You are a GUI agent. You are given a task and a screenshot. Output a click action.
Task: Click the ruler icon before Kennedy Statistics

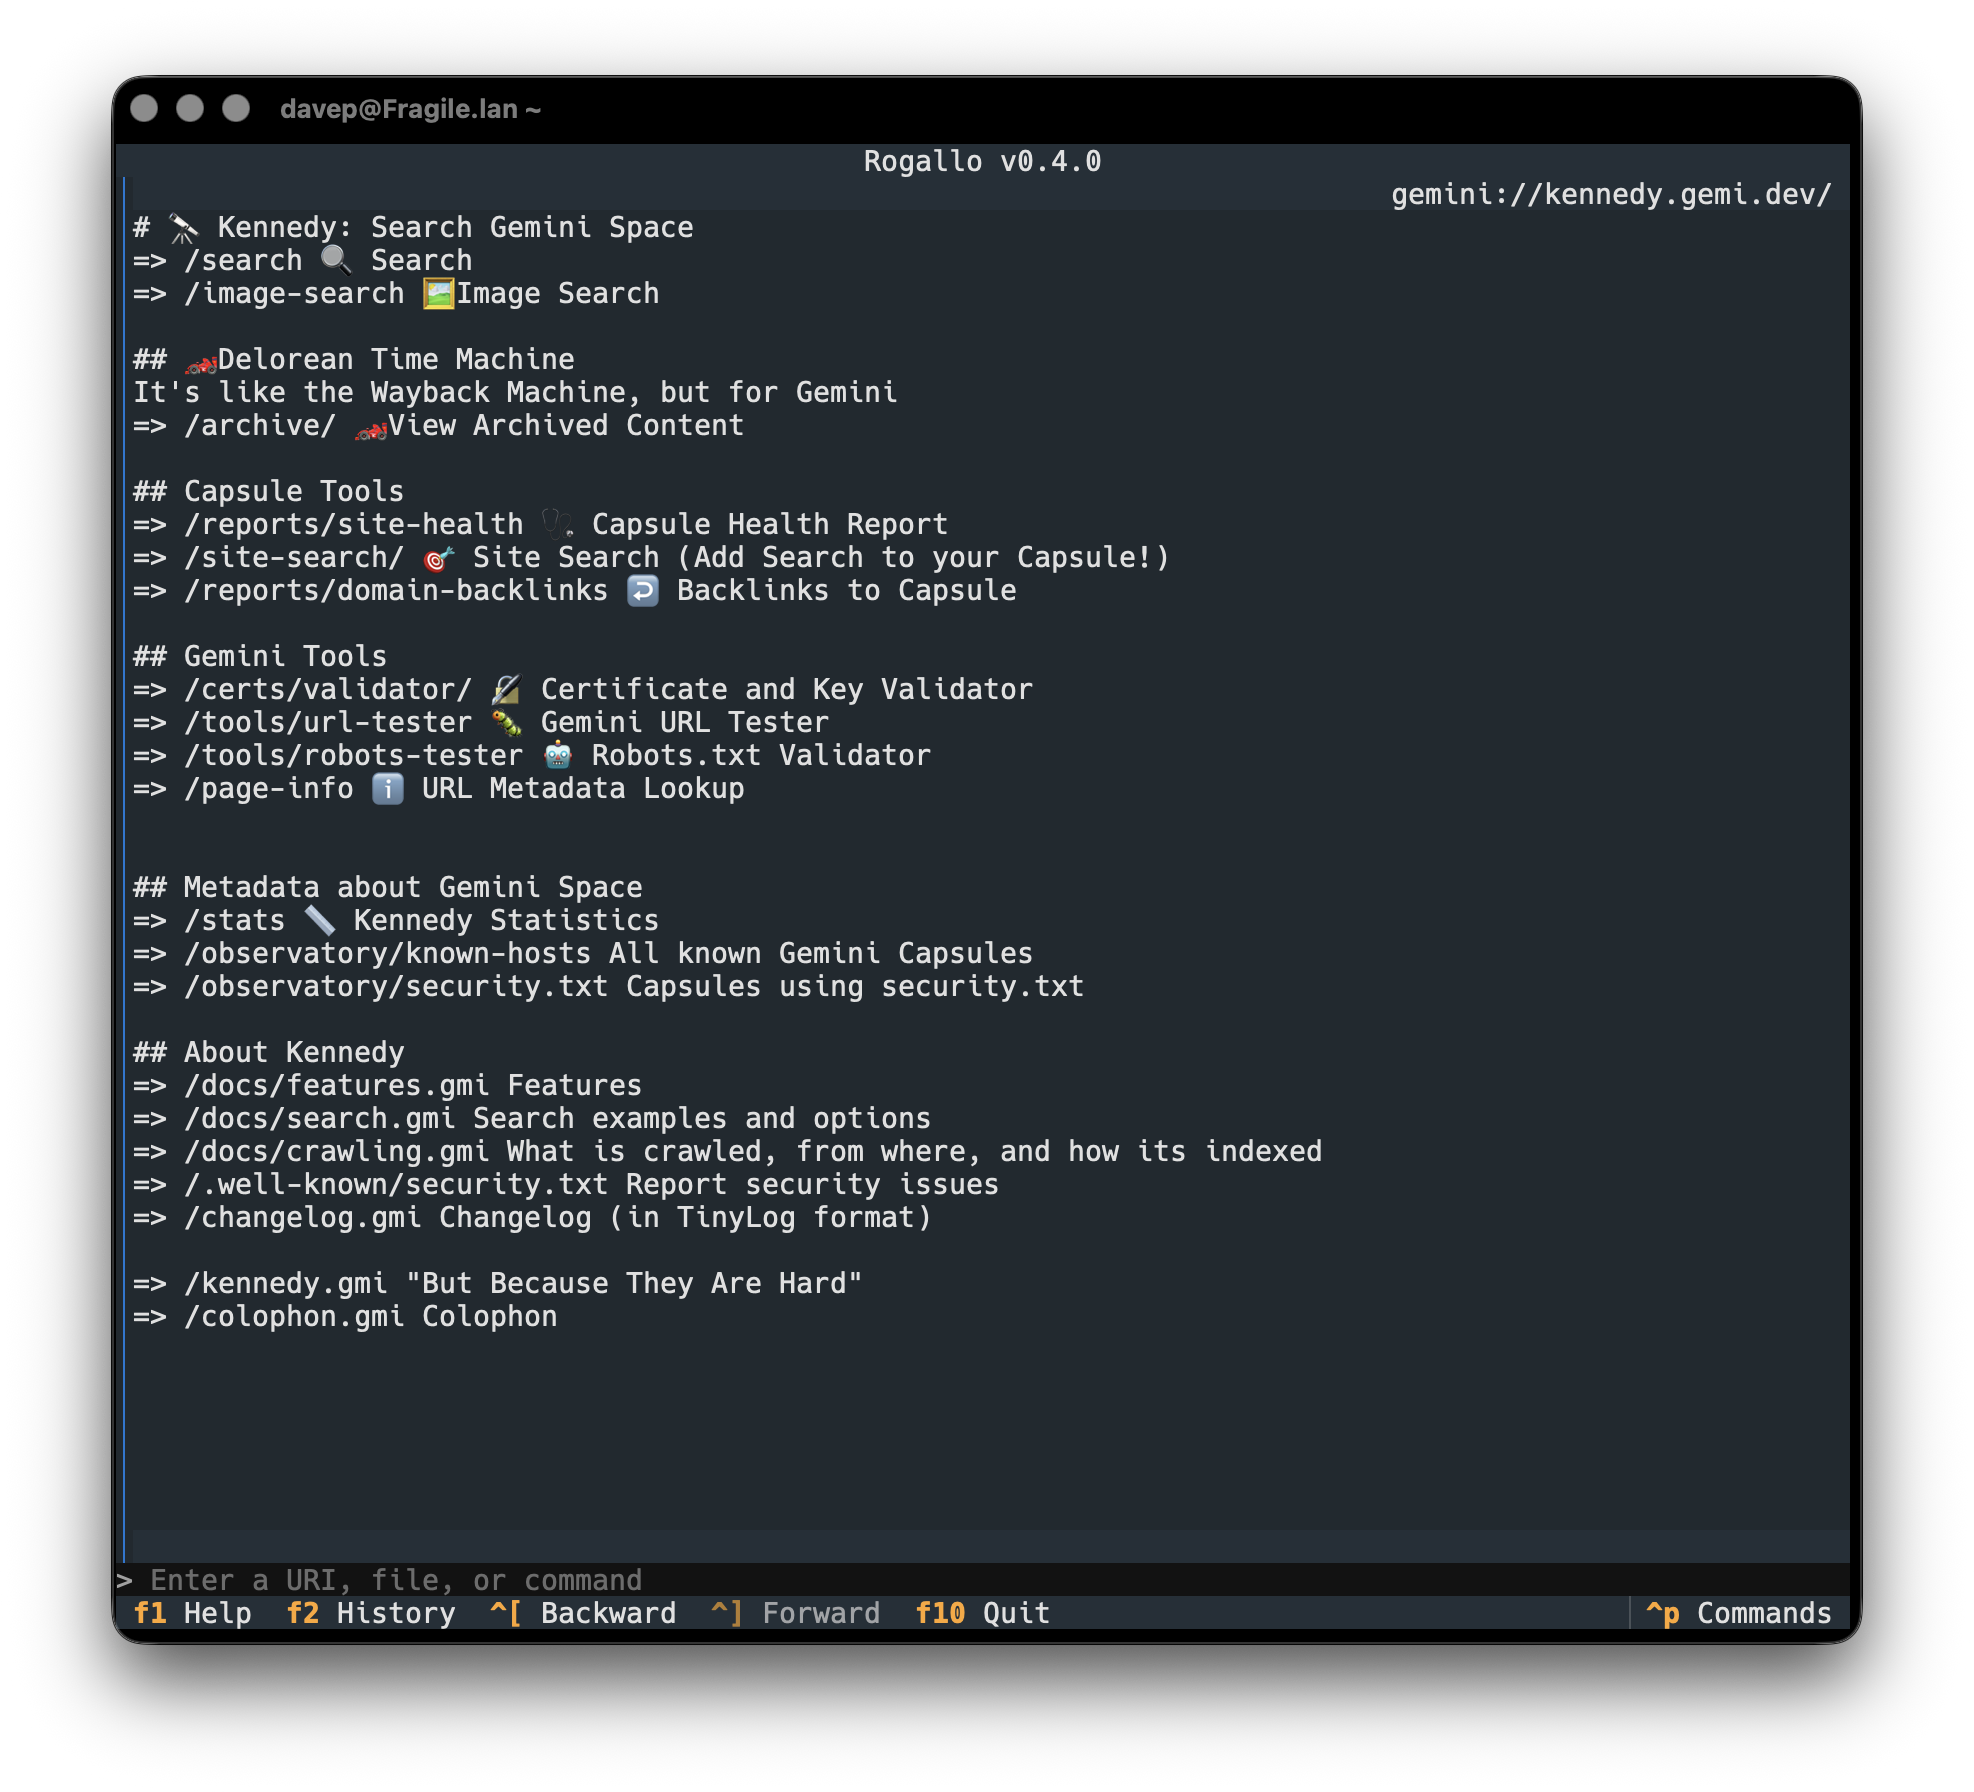pos(319,921)
